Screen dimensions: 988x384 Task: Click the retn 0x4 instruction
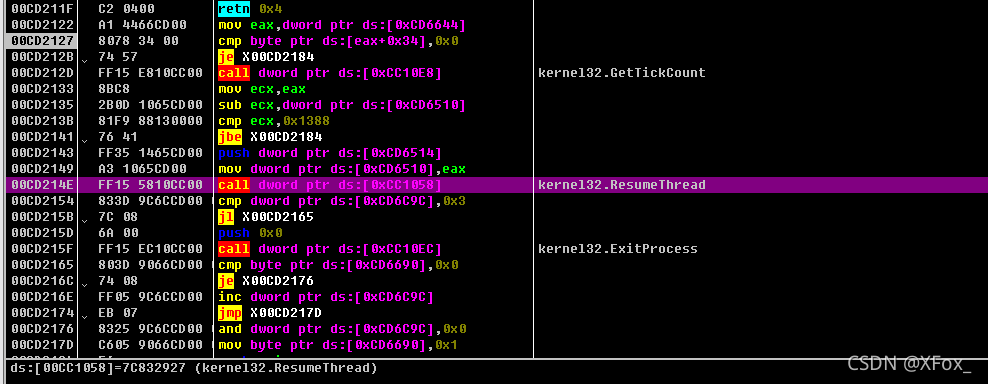tap(250, 9)
